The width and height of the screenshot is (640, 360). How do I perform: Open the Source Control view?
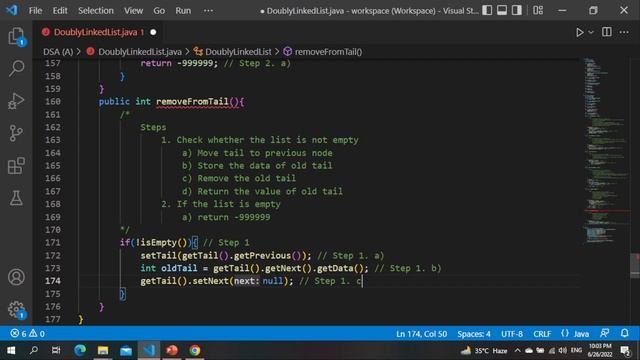click(x=16, y=133)
